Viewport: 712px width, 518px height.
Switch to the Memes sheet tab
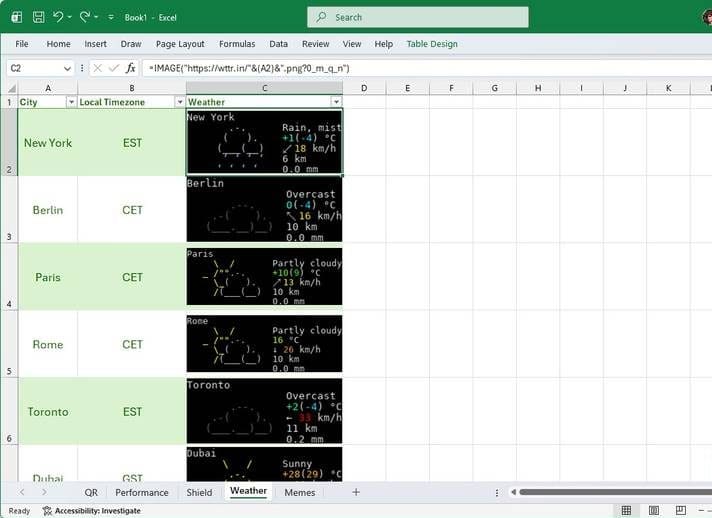pyautogui.click(x=300, y=493)
